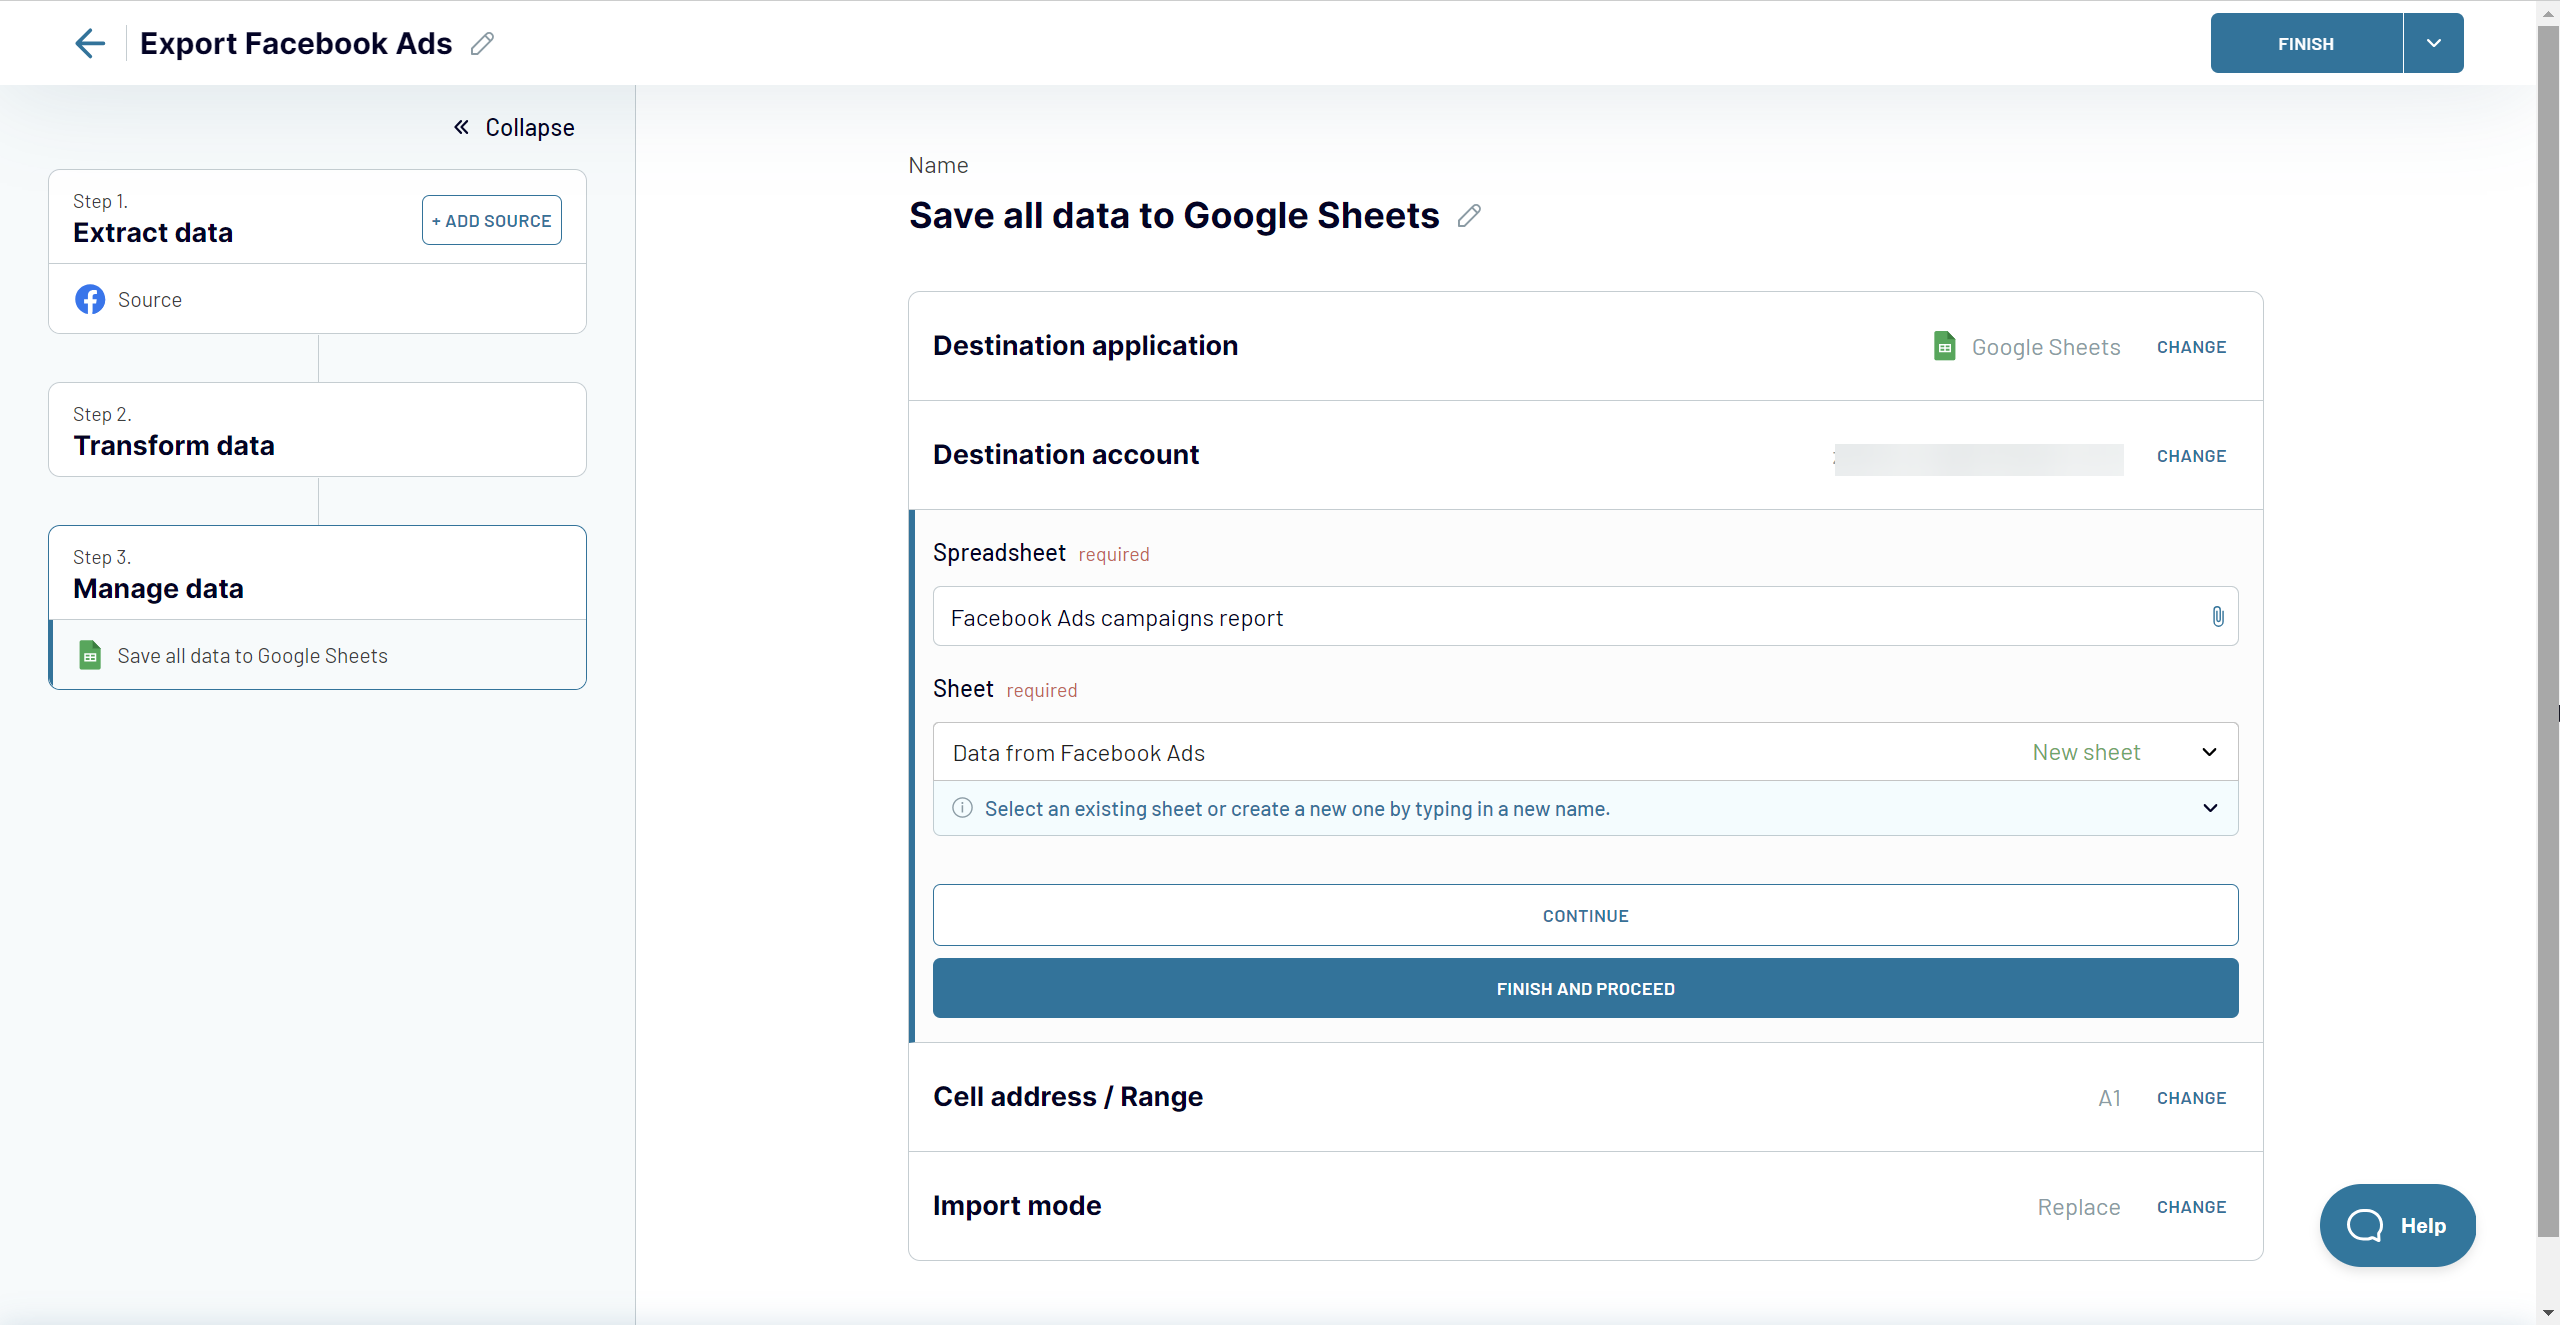The width and height of the screenshot is (2560, 1325).
Task: Click the Destination account heading
Action: click(1066, 455)
